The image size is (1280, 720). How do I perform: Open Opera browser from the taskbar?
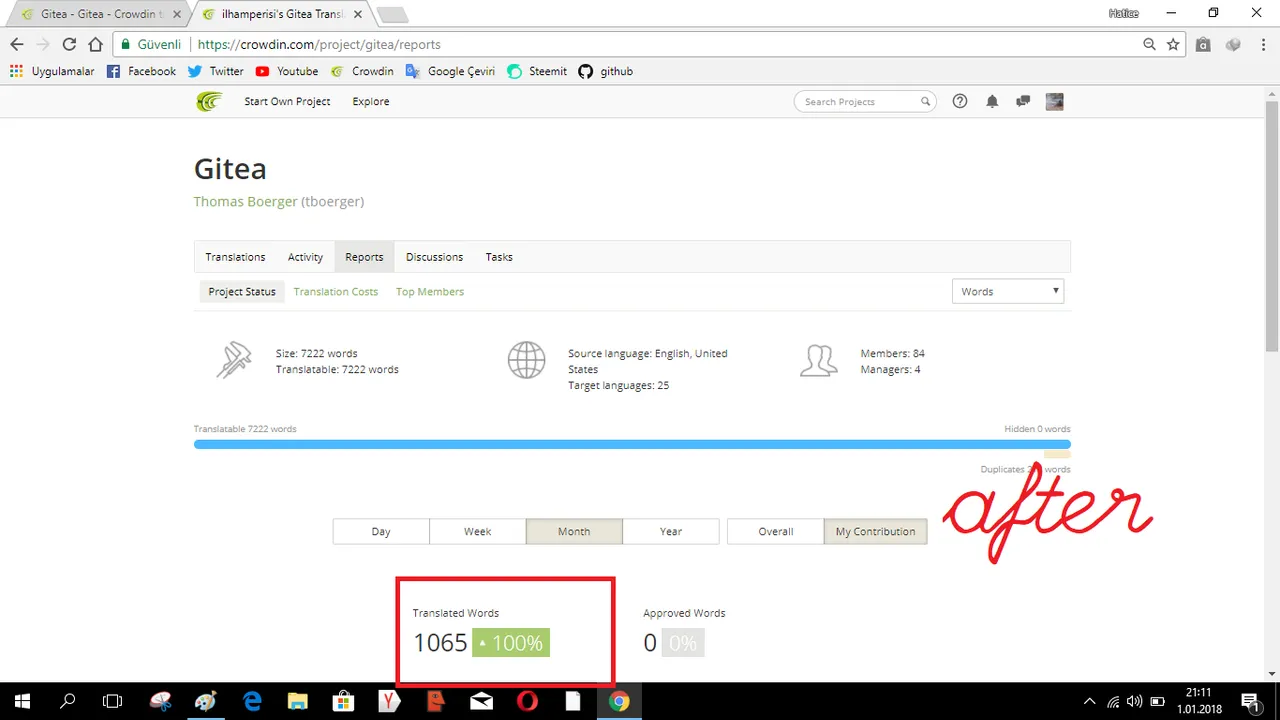click(x=527, y=701)
